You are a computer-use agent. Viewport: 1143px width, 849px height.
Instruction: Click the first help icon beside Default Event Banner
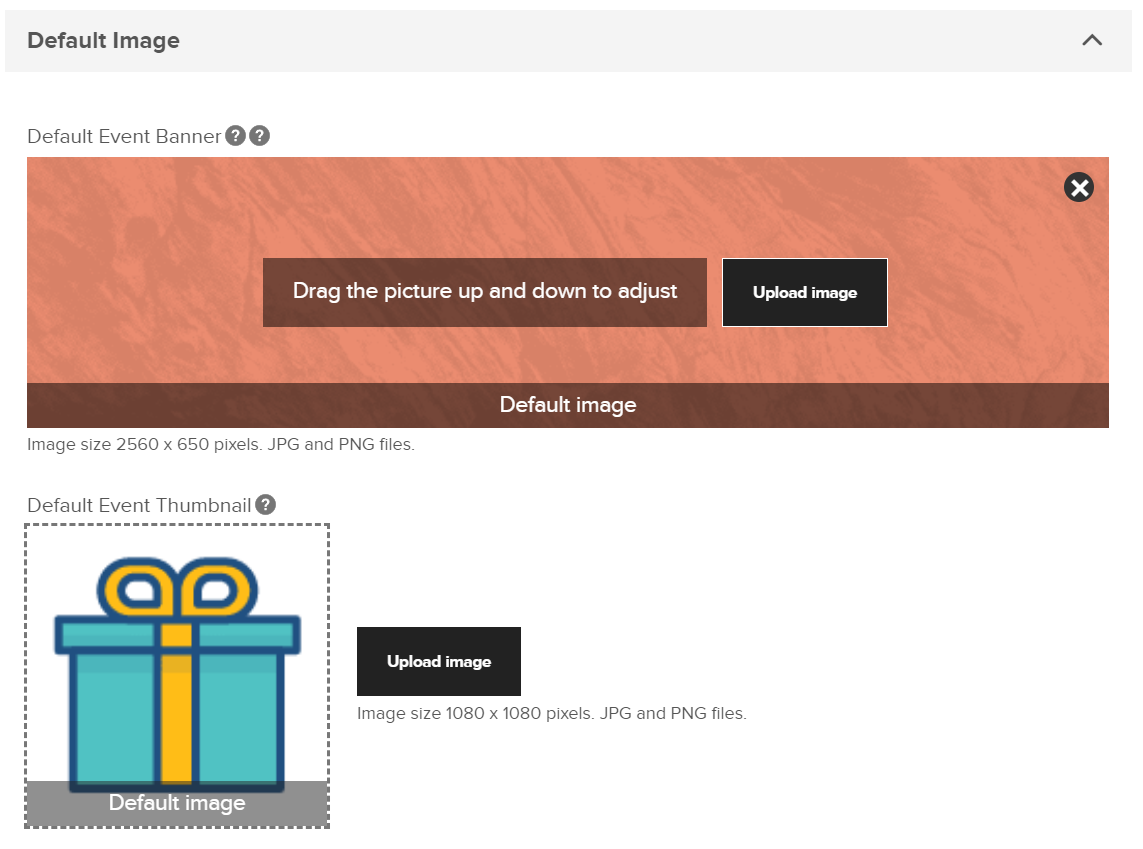[x=235, y=136]
